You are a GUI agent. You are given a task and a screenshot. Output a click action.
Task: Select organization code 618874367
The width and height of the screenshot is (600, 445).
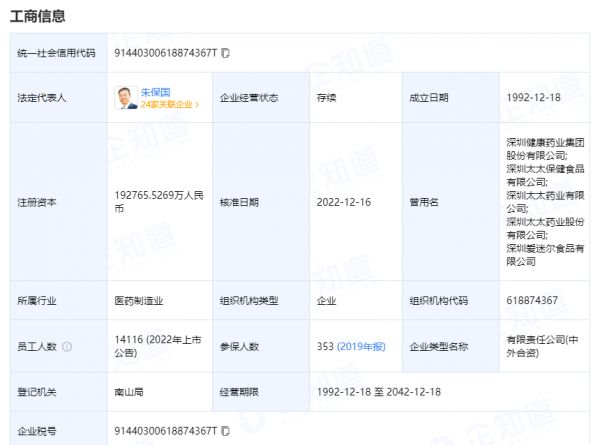pyautogui.click(x=532, y=300)
